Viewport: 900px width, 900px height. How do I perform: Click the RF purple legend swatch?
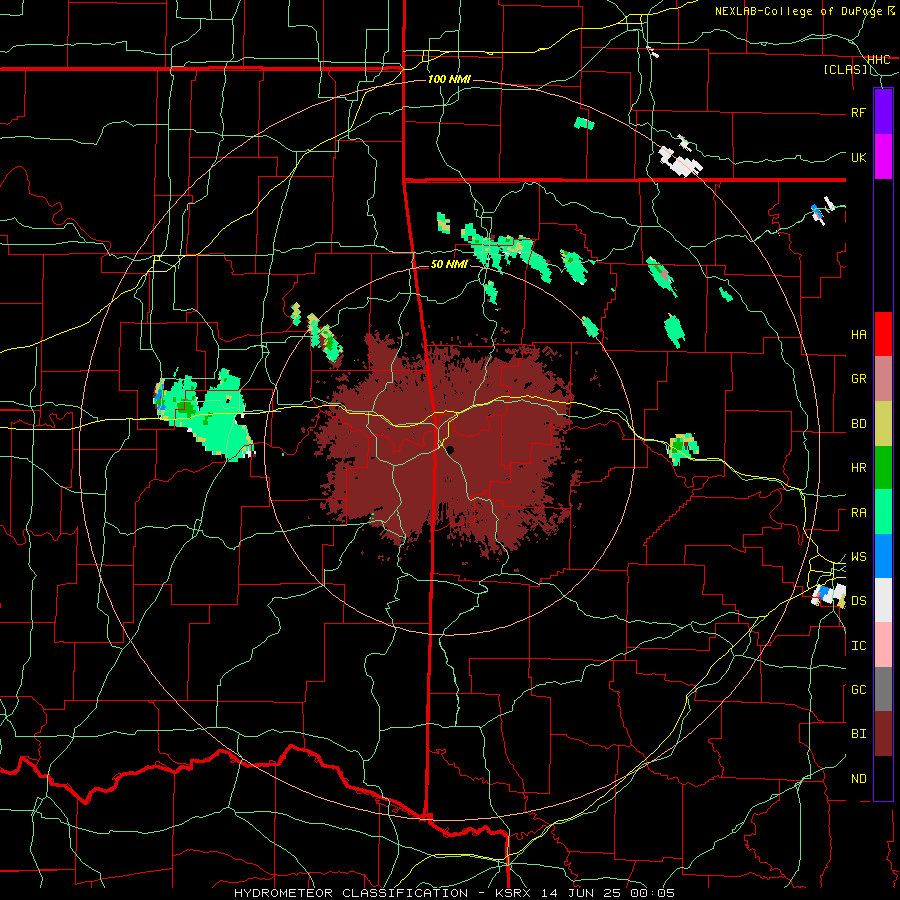point(883,112)
